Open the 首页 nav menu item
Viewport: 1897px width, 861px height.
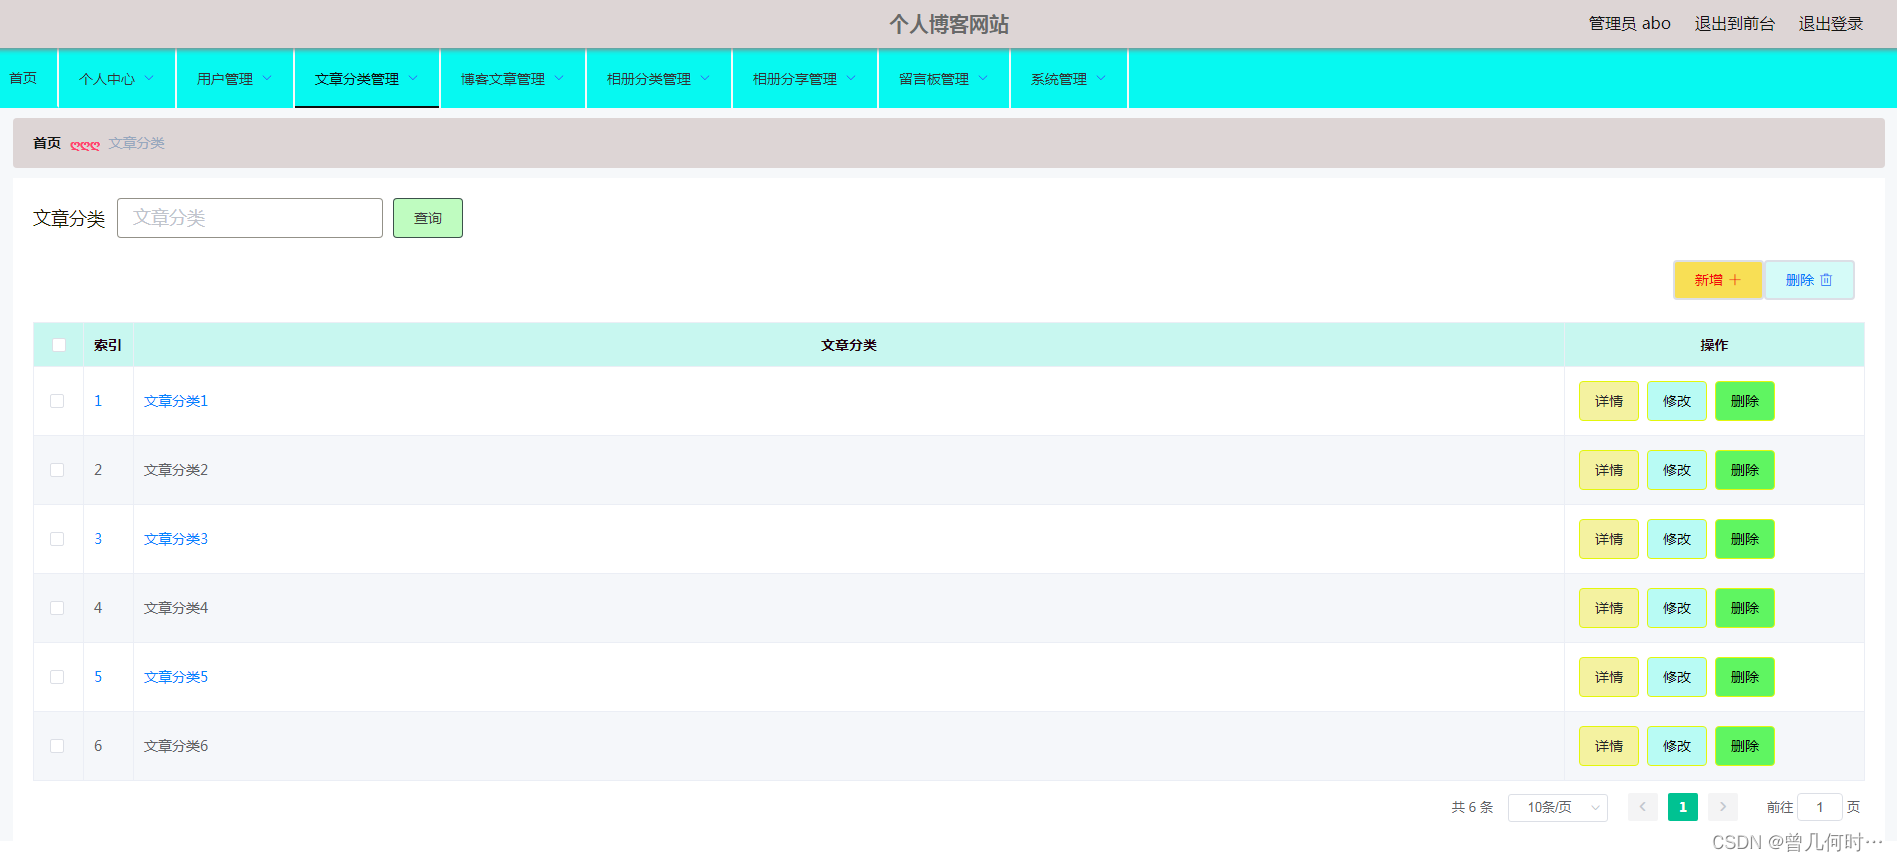click(28, 79)
